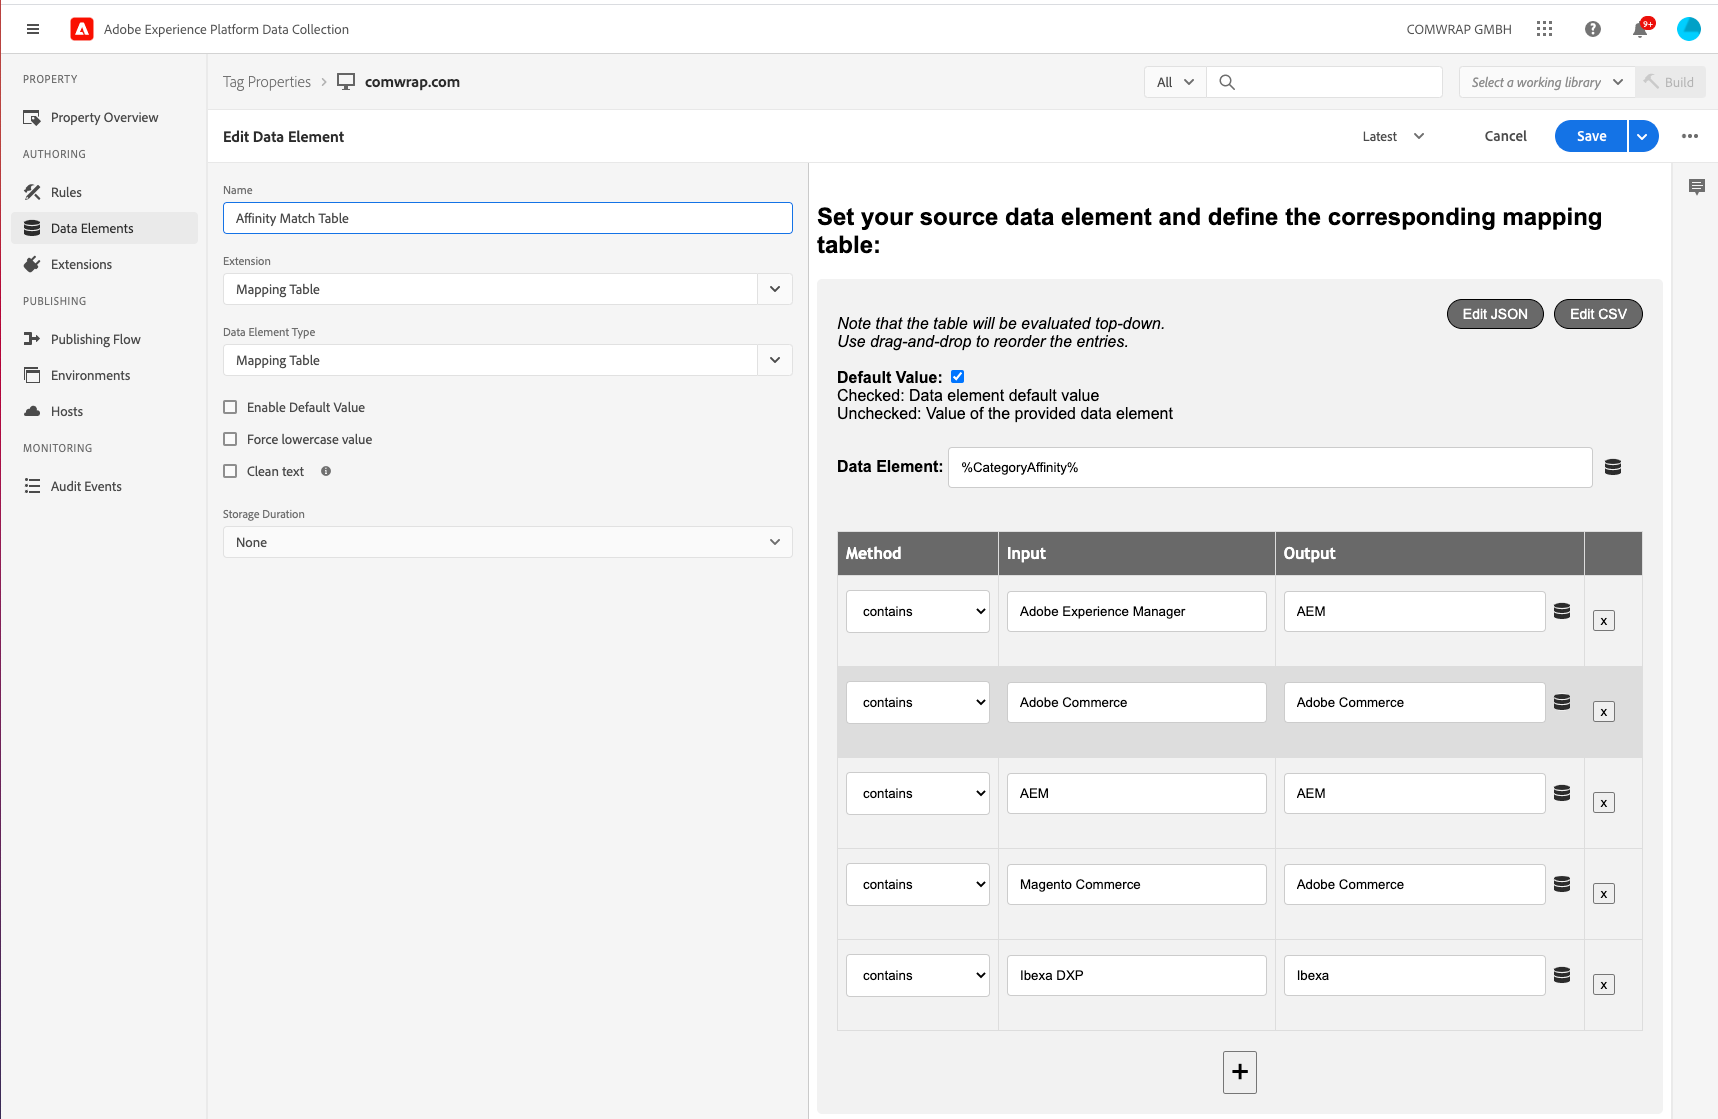
Task: Open the Select a working library dropdown
Action: tap(1547, 82)
